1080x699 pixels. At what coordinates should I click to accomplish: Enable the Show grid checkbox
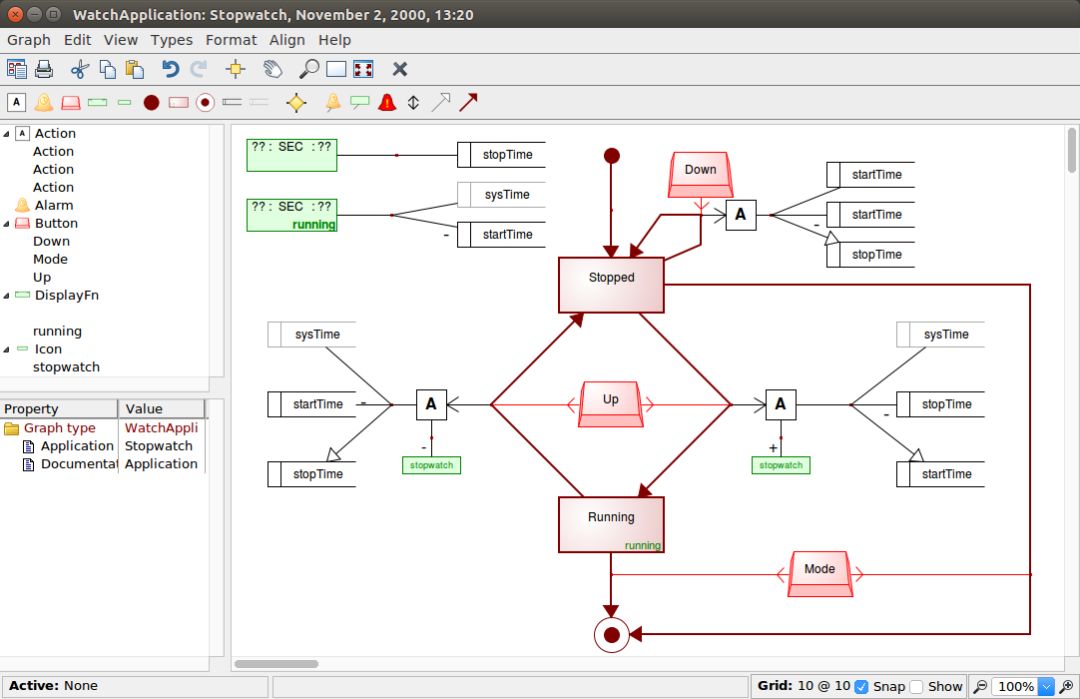[x=916, y=687]
